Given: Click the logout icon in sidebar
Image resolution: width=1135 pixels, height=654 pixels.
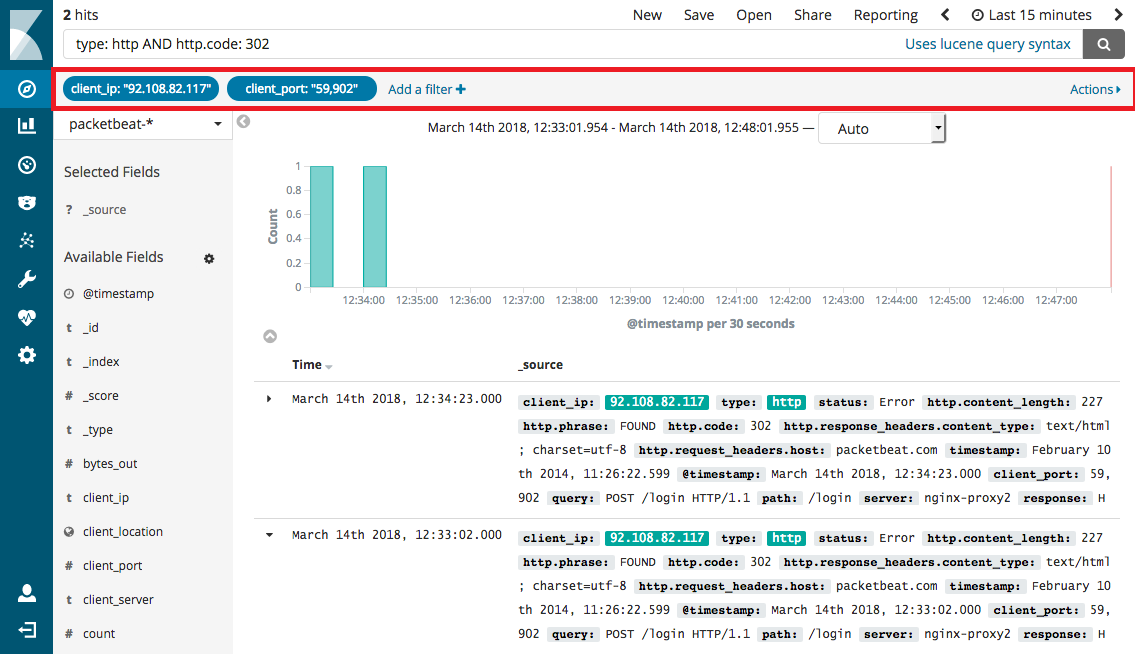Looking at the screenshot, I should (x=27, y=630).
